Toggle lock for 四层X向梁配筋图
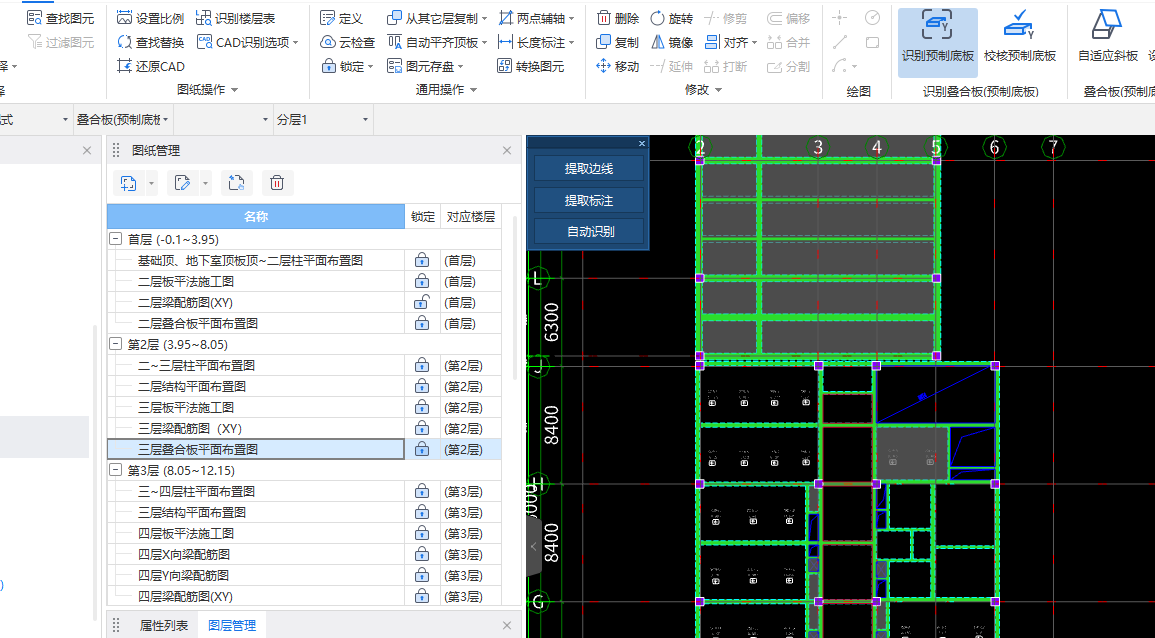 [x=421, y=554]
